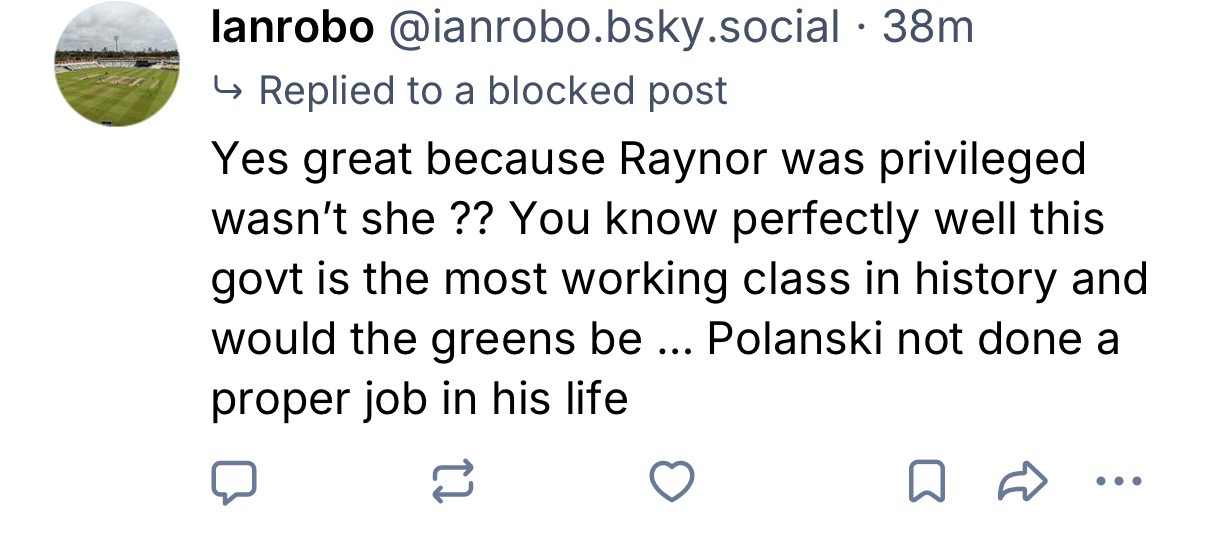
Task: Click the word 'Polanski' in the post text
Action: (x=794, y=340)
